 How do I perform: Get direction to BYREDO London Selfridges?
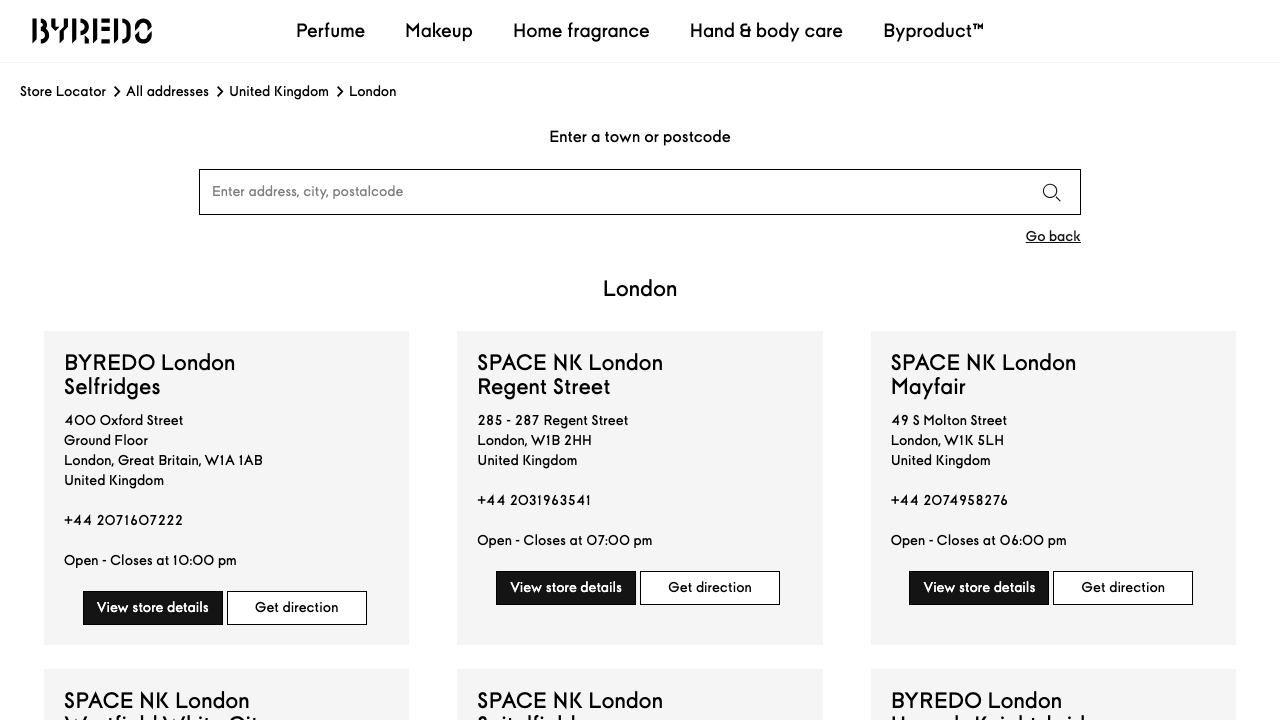(x=296, y=607)
